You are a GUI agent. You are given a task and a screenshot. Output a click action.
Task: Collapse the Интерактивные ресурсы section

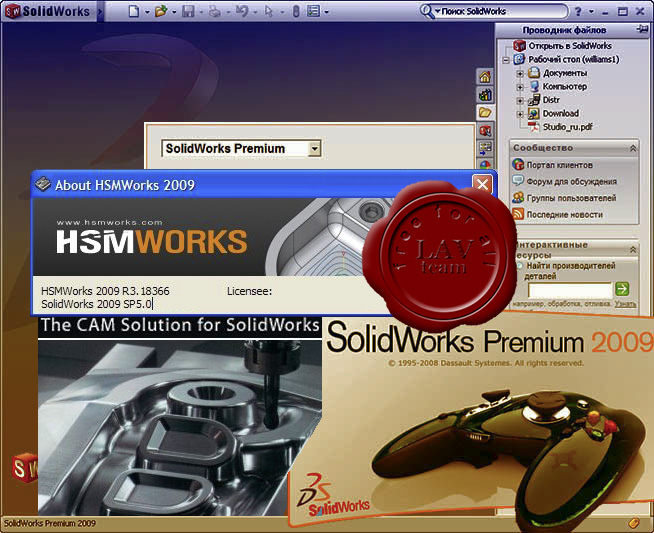pos(633,249)
